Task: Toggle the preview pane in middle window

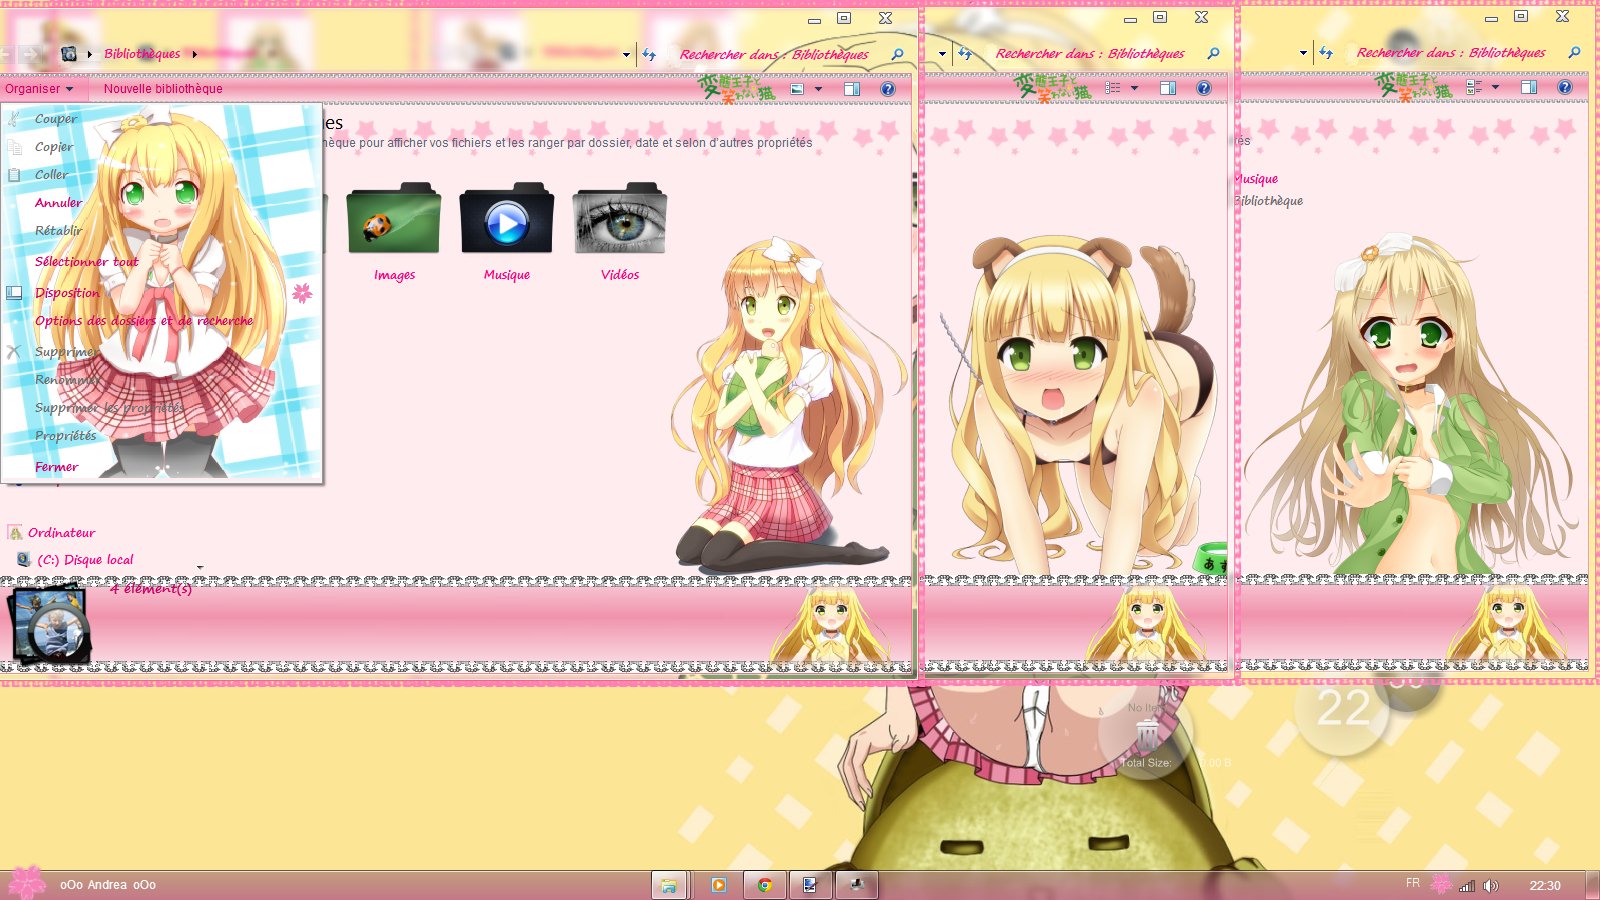Action: point(1168,88)
